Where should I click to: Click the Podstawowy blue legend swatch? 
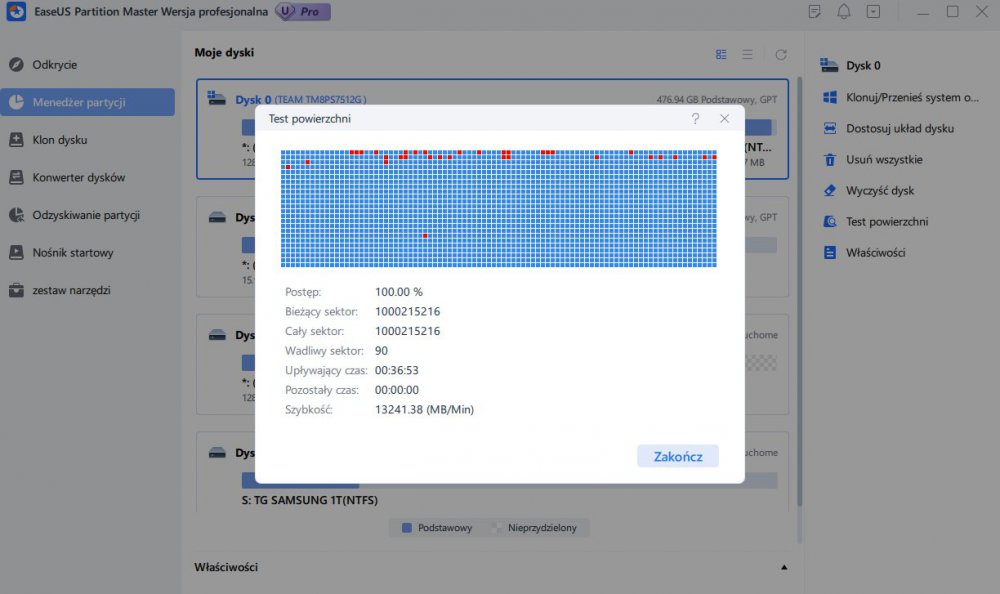coord(406,527)
